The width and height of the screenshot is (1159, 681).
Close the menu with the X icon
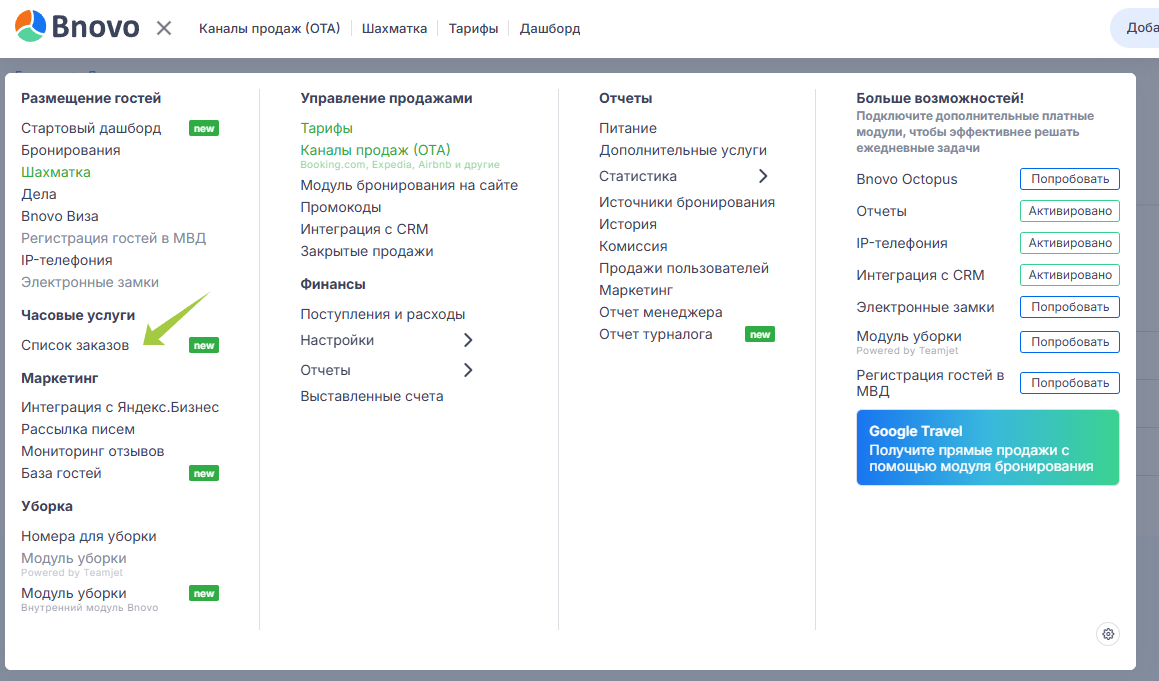click(164, 28)
